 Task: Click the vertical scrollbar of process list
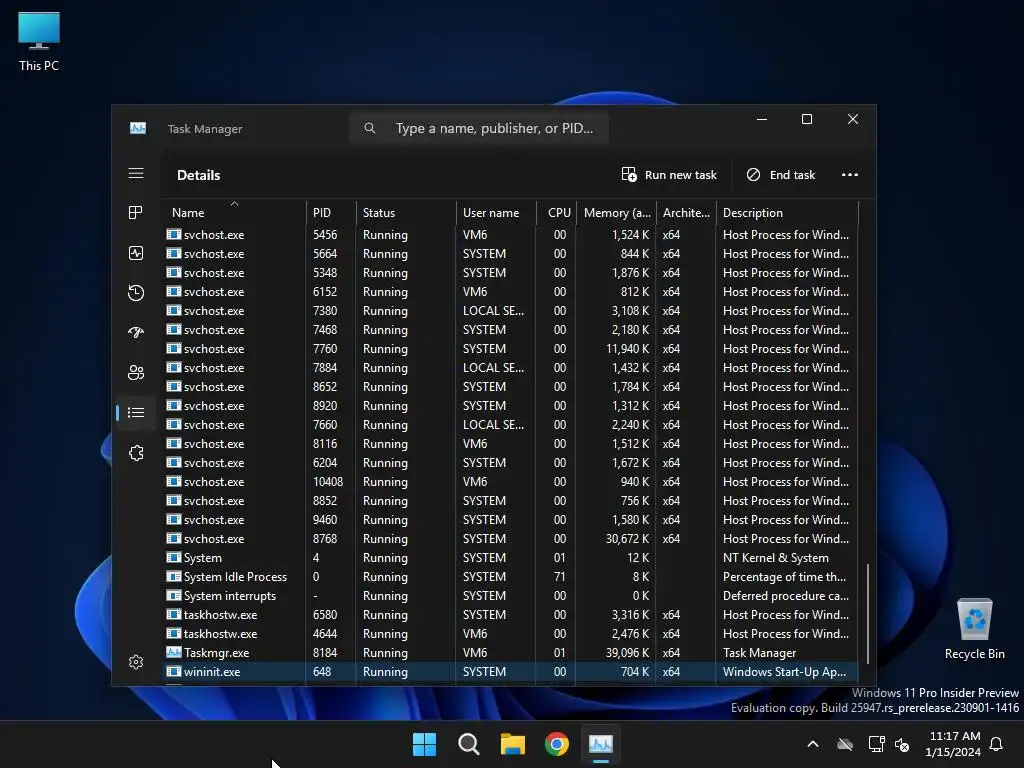[867, 614]
